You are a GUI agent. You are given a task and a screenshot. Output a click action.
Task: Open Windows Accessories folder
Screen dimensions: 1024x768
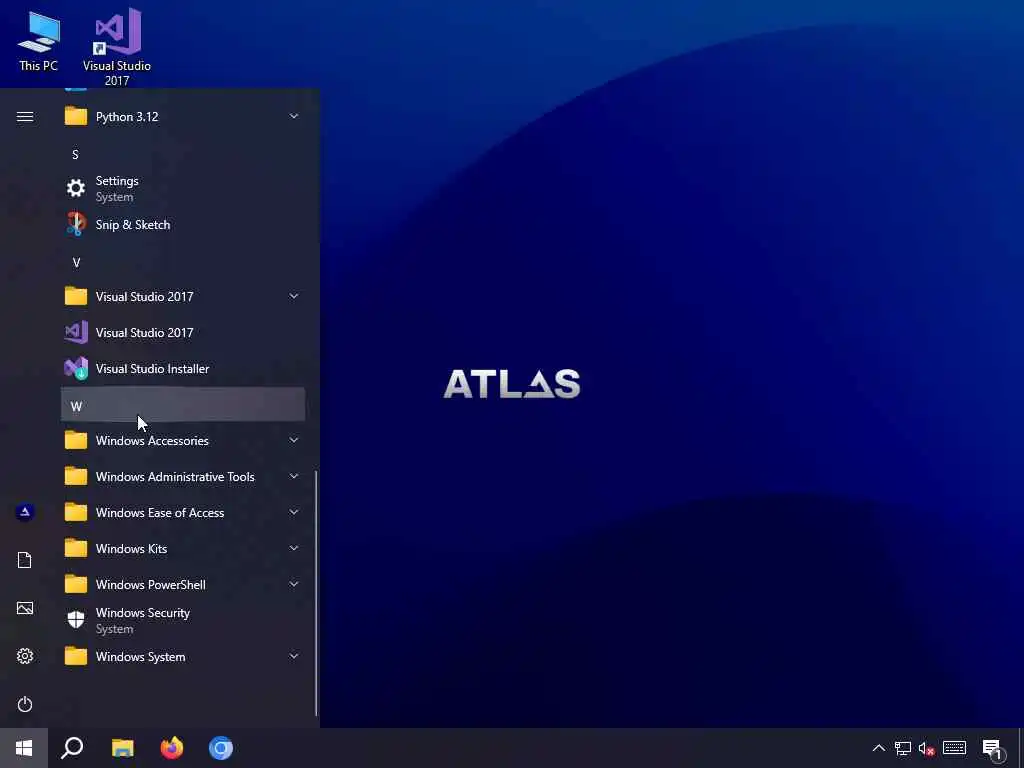click(183, 441)
